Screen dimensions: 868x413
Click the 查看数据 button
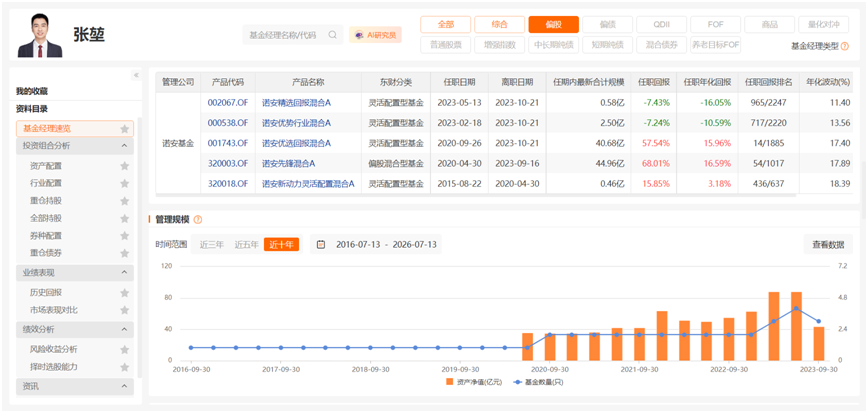point(828,244)
